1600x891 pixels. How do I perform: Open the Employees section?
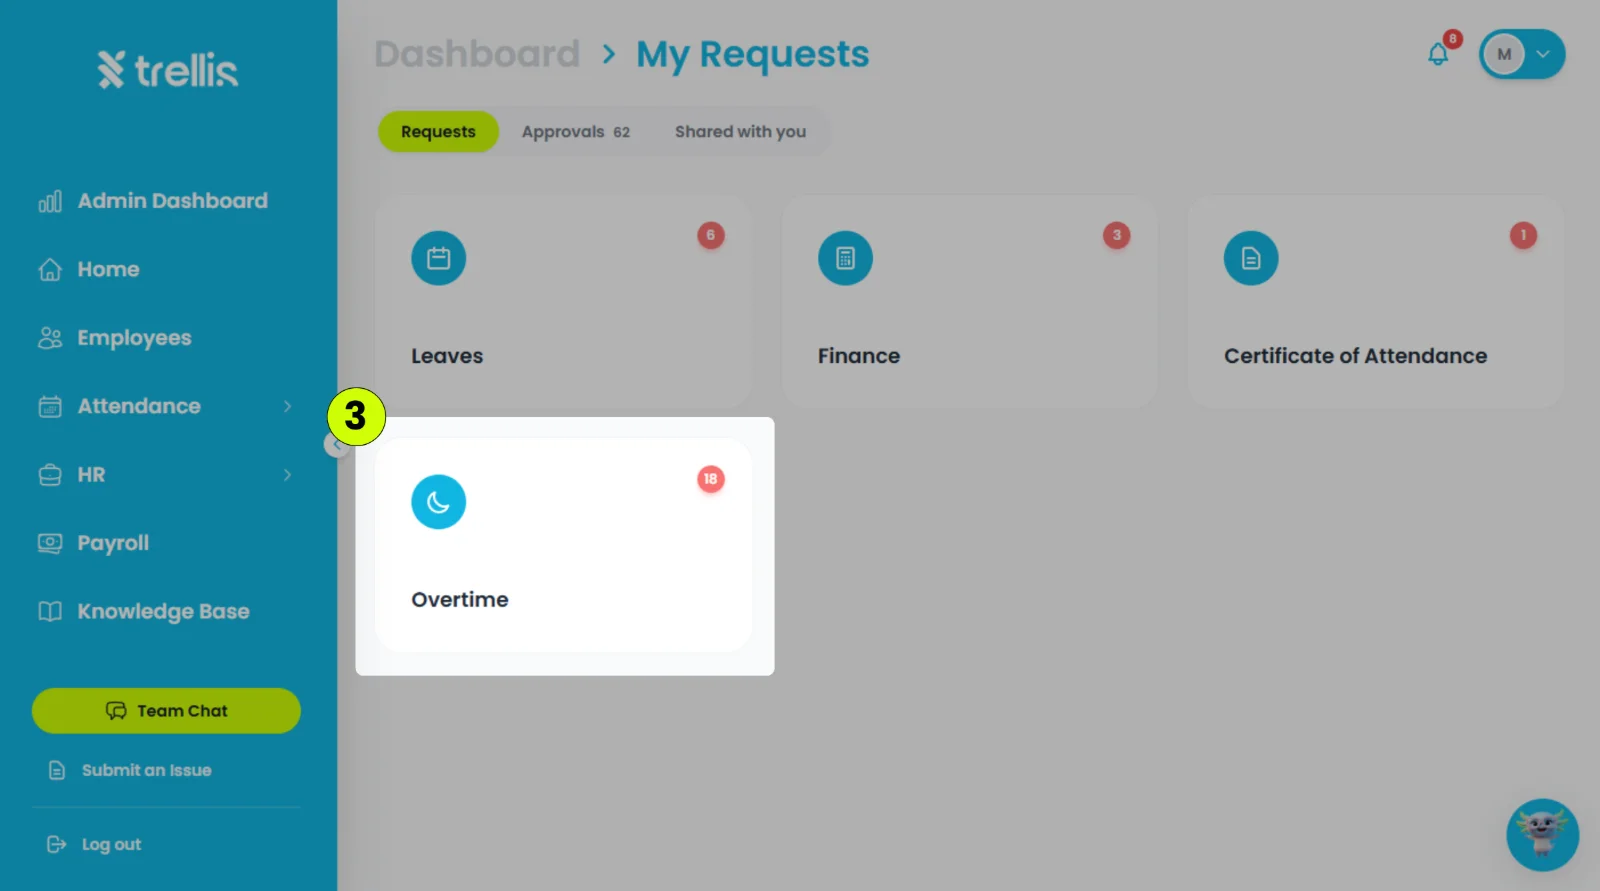coord(134,338)
